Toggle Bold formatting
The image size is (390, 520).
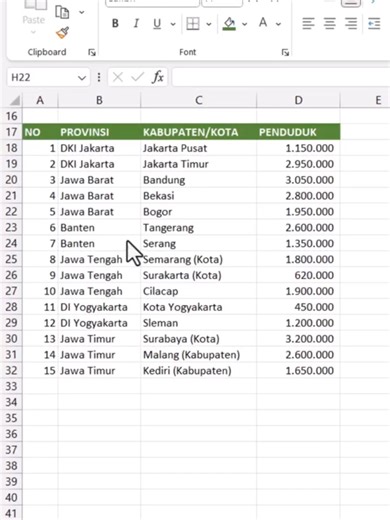point(115,24)
